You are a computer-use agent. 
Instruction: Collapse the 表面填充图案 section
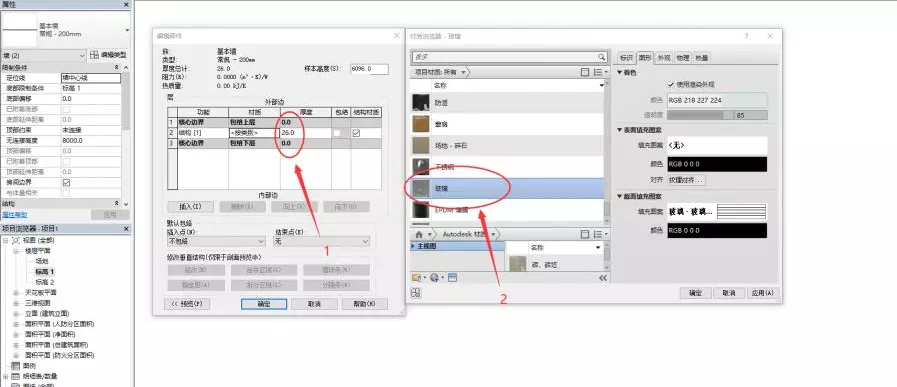pos(620,130)
